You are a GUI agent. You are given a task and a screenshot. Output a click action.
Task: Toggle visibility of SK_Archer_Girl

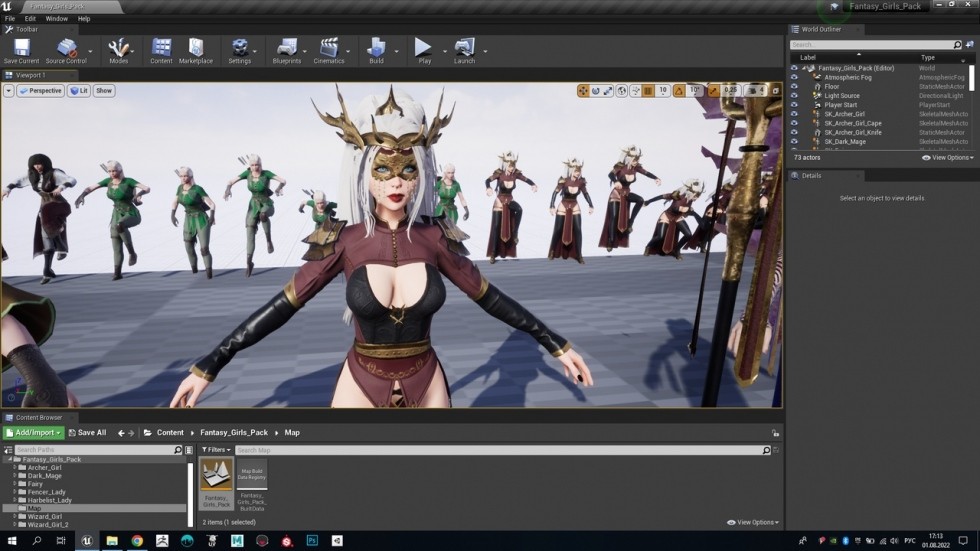pos(794,114)
